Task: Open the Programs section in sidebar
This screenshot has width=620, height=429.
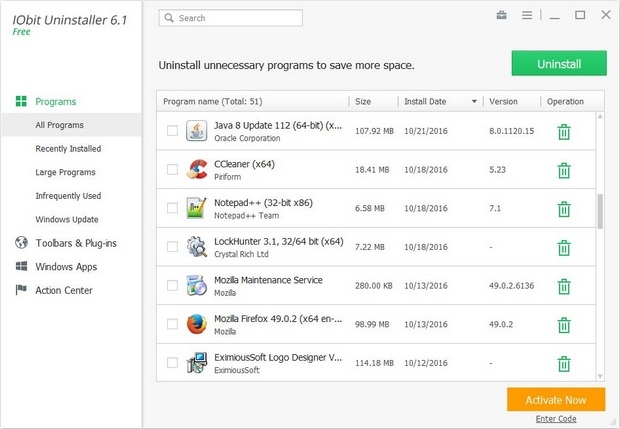Action: point(55,102)
